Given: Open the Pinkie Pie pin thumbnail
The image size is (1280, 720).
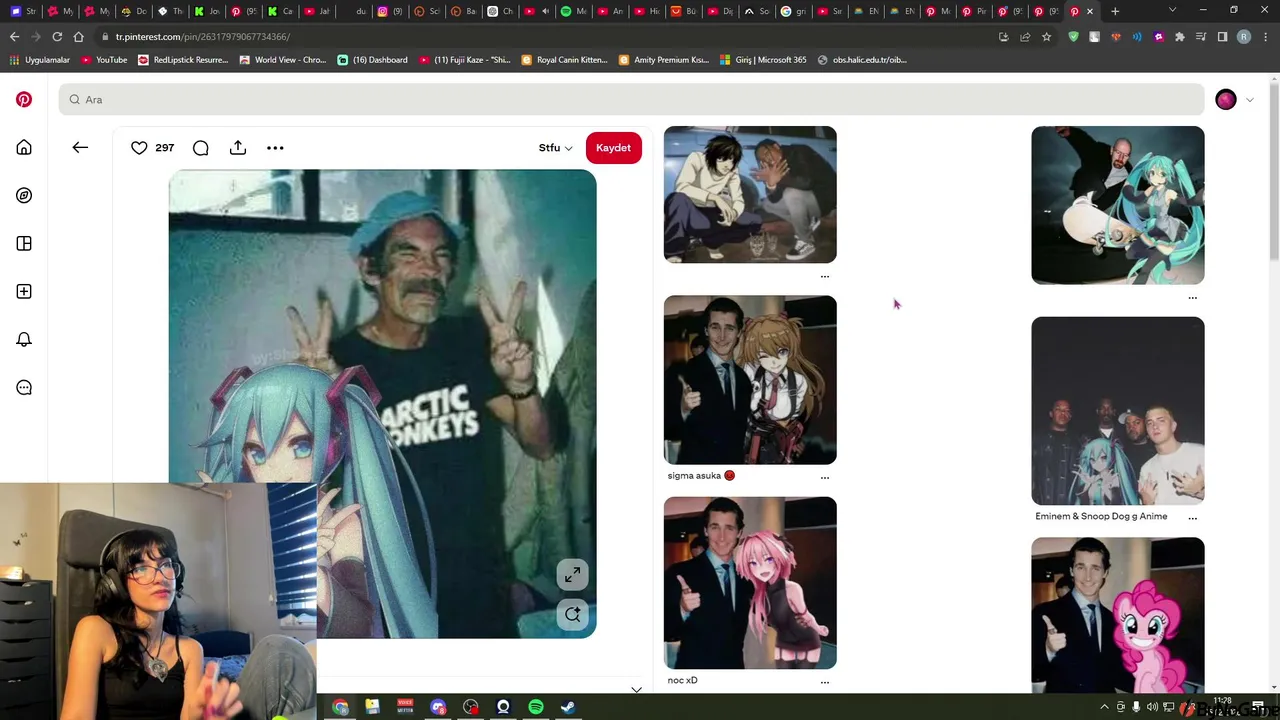Looking at the screenshot, I should [1118, 615].
